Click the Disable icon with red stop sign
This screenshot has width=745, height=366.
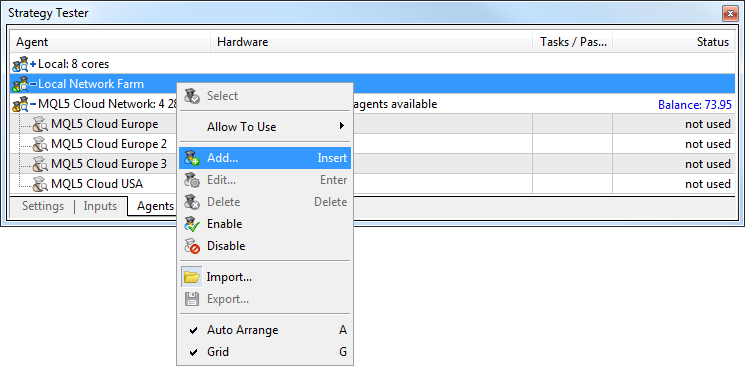click(x=192, y=246)
